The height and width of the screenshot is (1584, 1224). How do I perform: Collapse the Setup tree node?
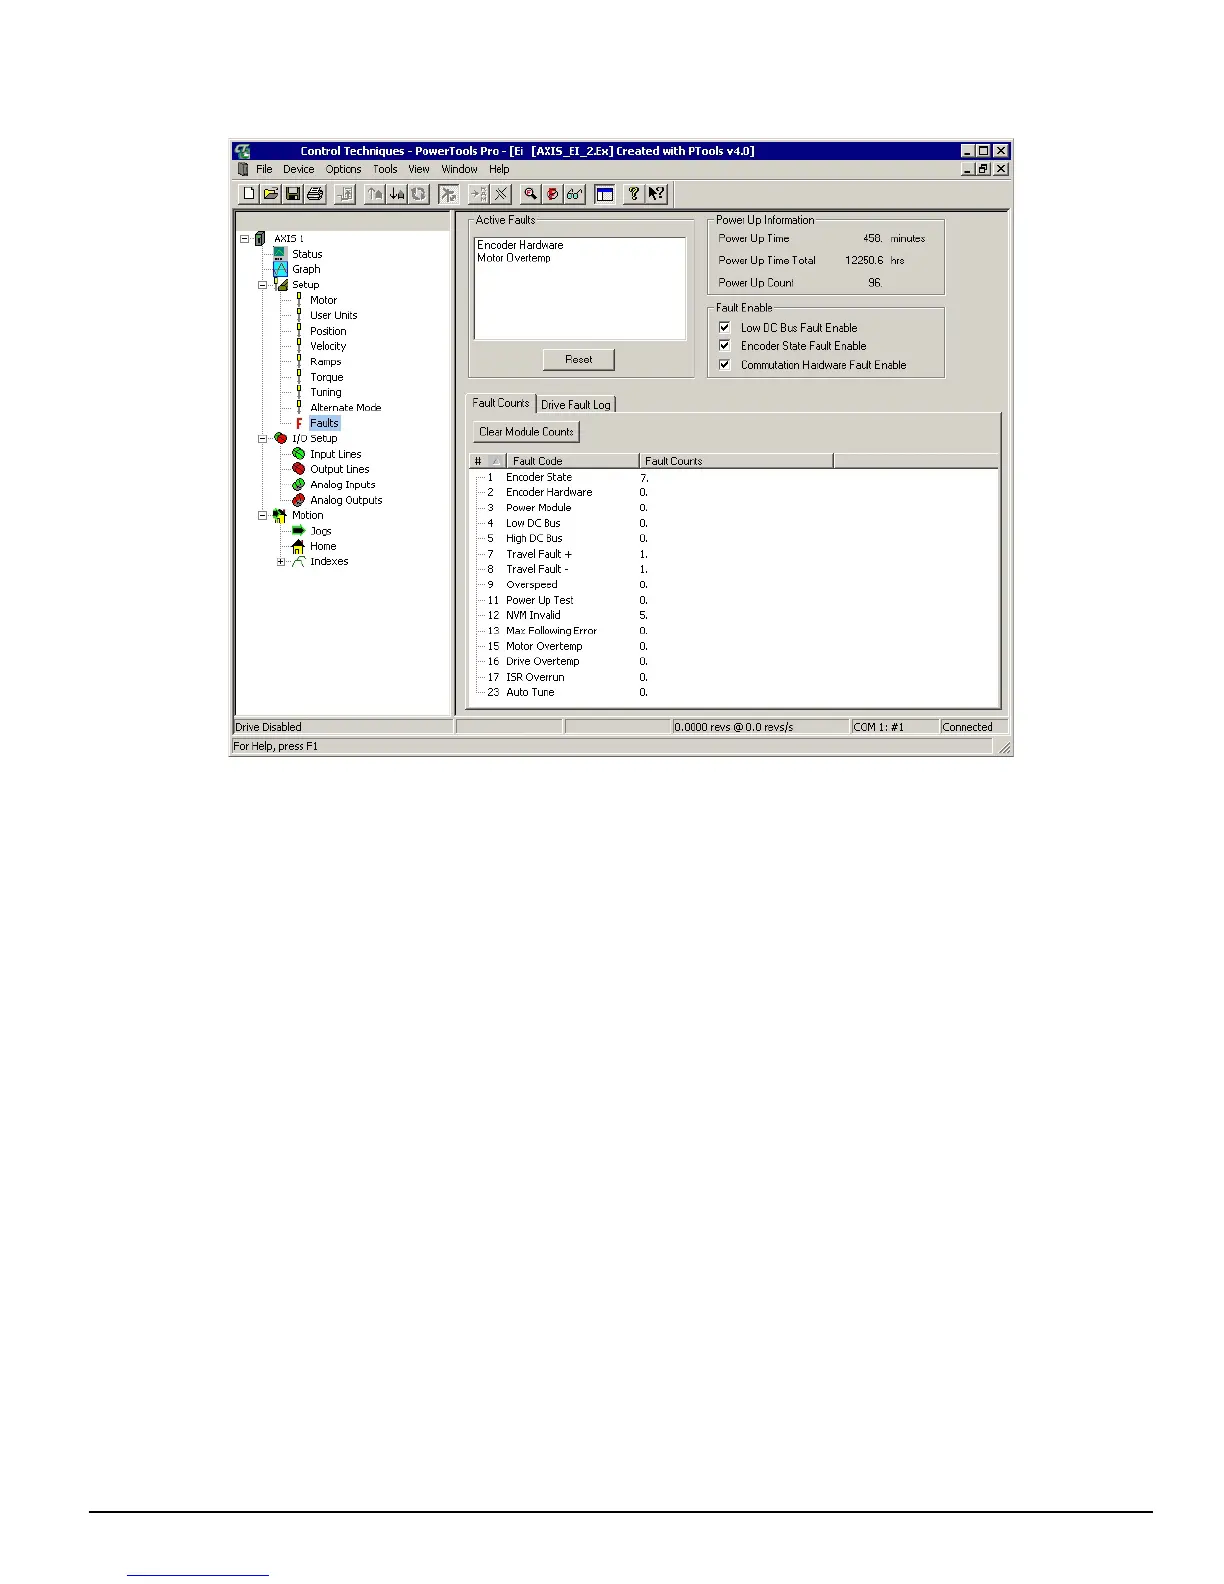263,285
